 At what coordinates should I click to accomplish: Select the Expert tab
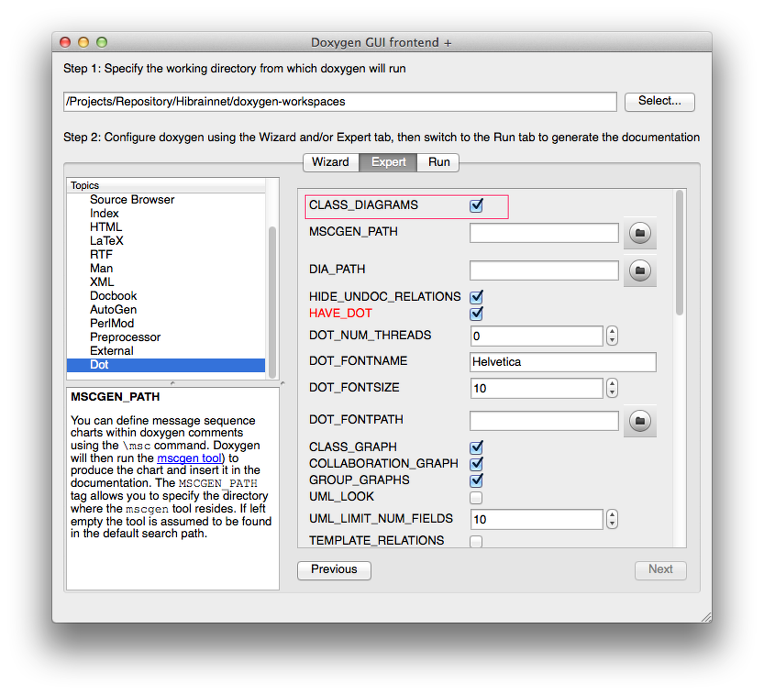[x=388, y=162]
